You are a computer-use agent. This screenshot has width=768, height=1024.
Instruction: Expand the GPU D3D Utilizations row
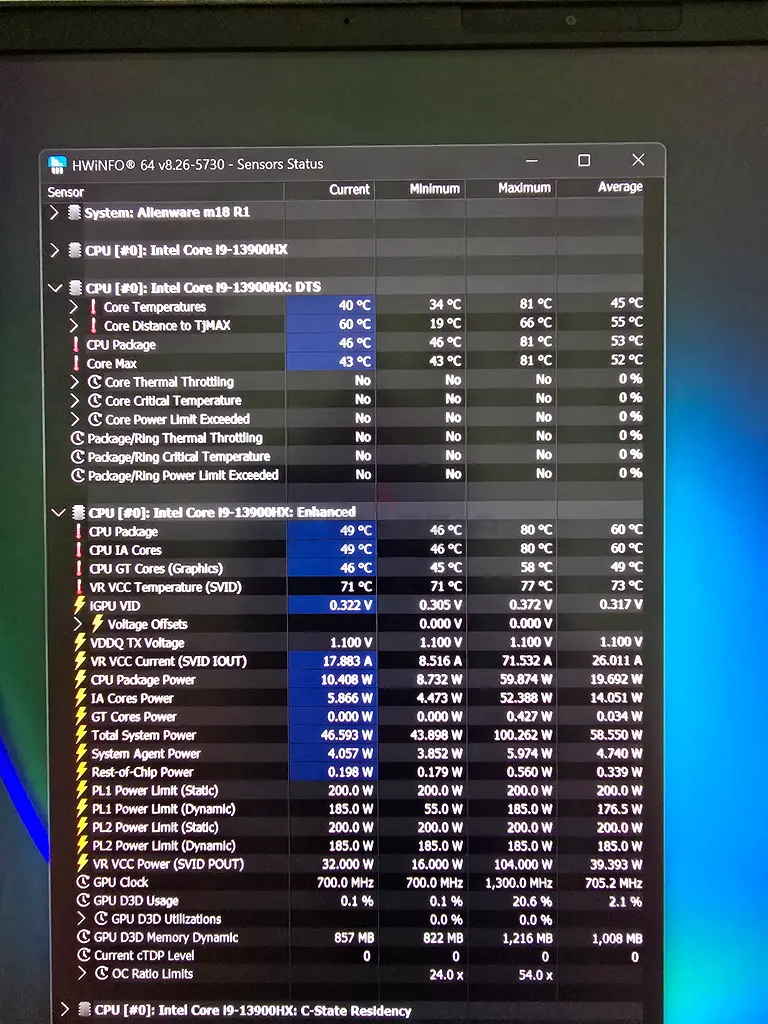coord(82,919)
